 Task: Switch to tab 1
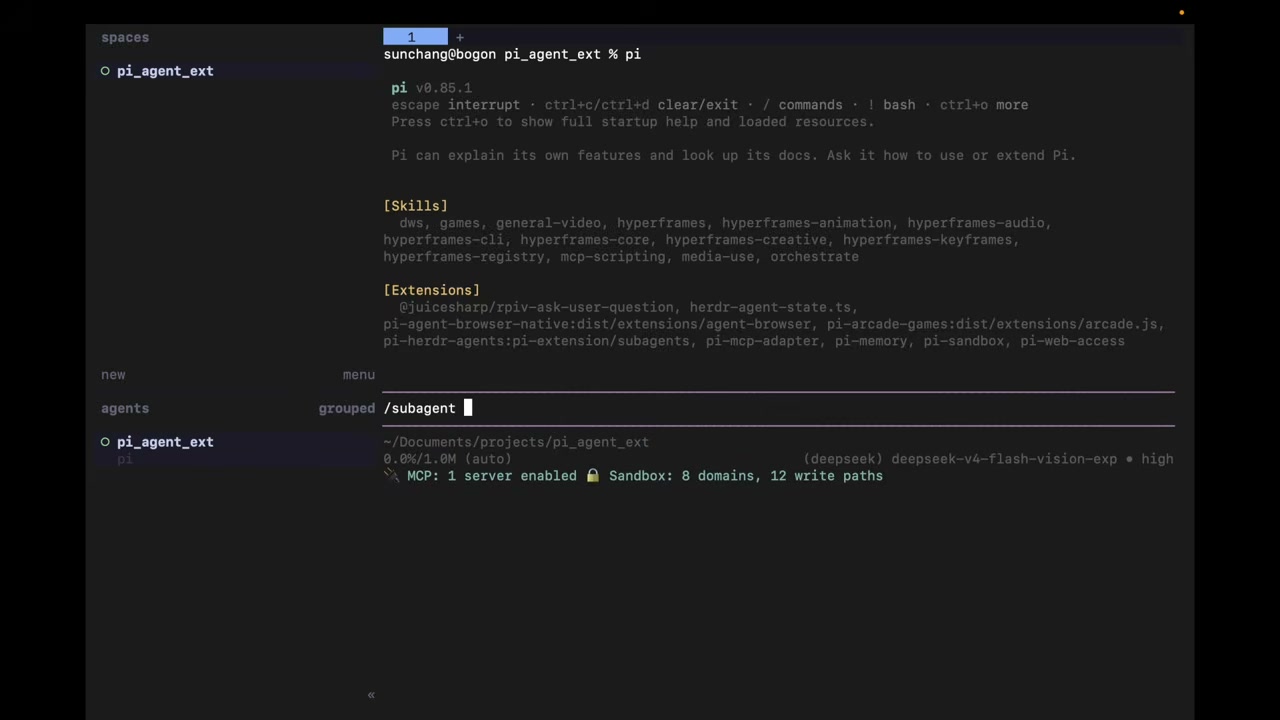(415, 37)
